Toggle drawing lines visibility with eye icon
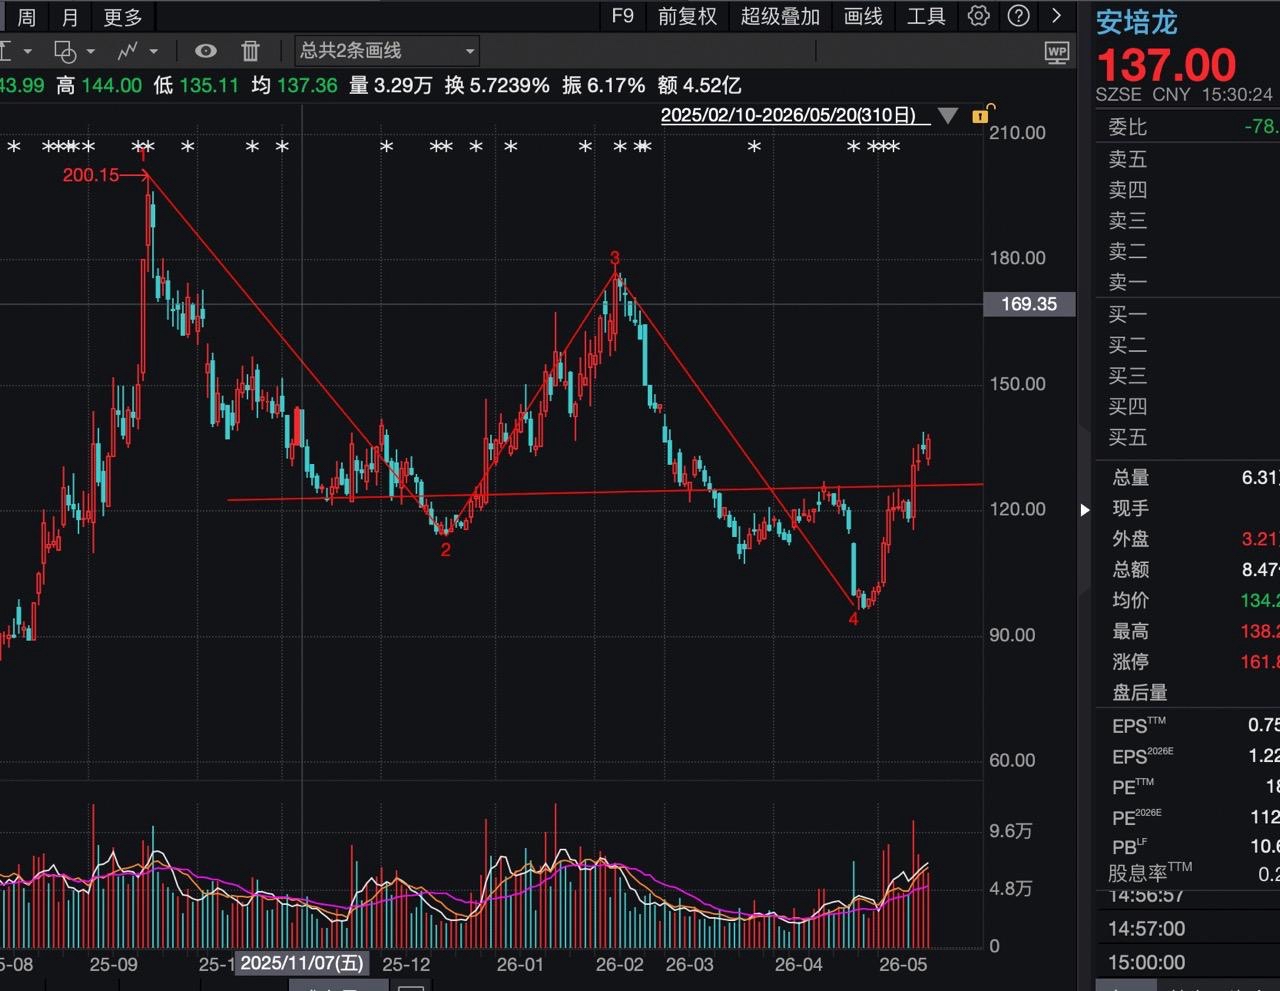The height and width of the screenshot is (991, 1280). (x=205, y=51)
